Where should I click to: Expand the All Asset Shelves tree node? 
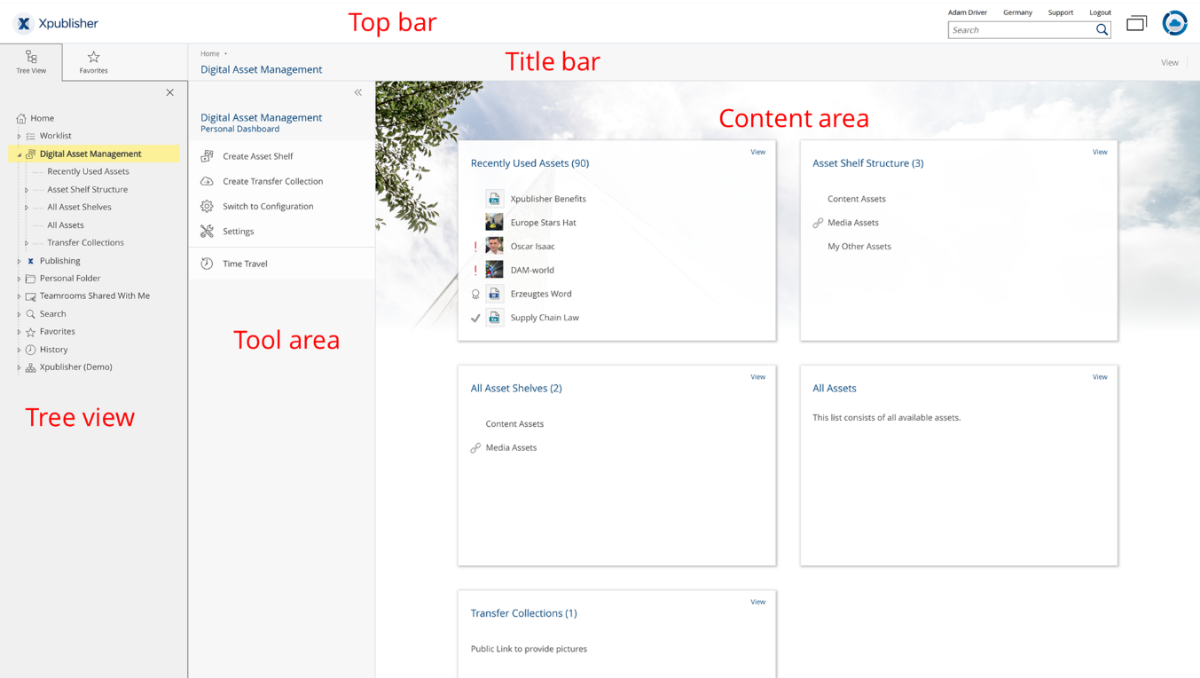point(26,208)
